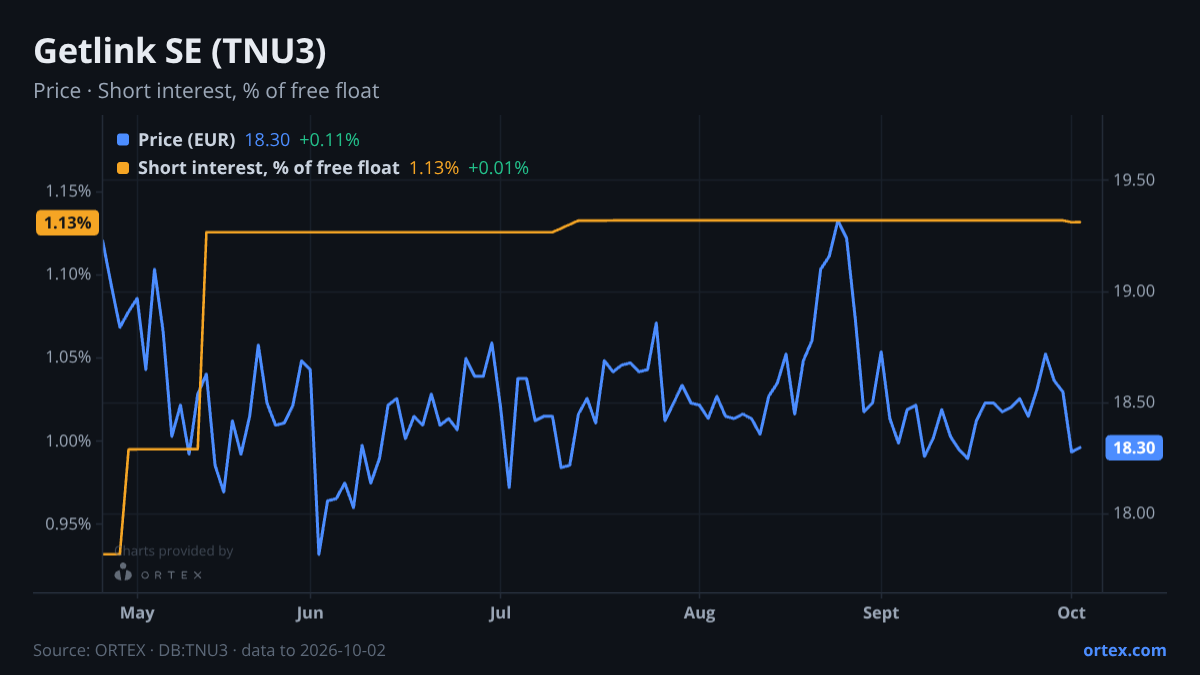1200x675 pixels.
Task: Click the 19.50 right axis label
Action: (x=1132, y=180)
